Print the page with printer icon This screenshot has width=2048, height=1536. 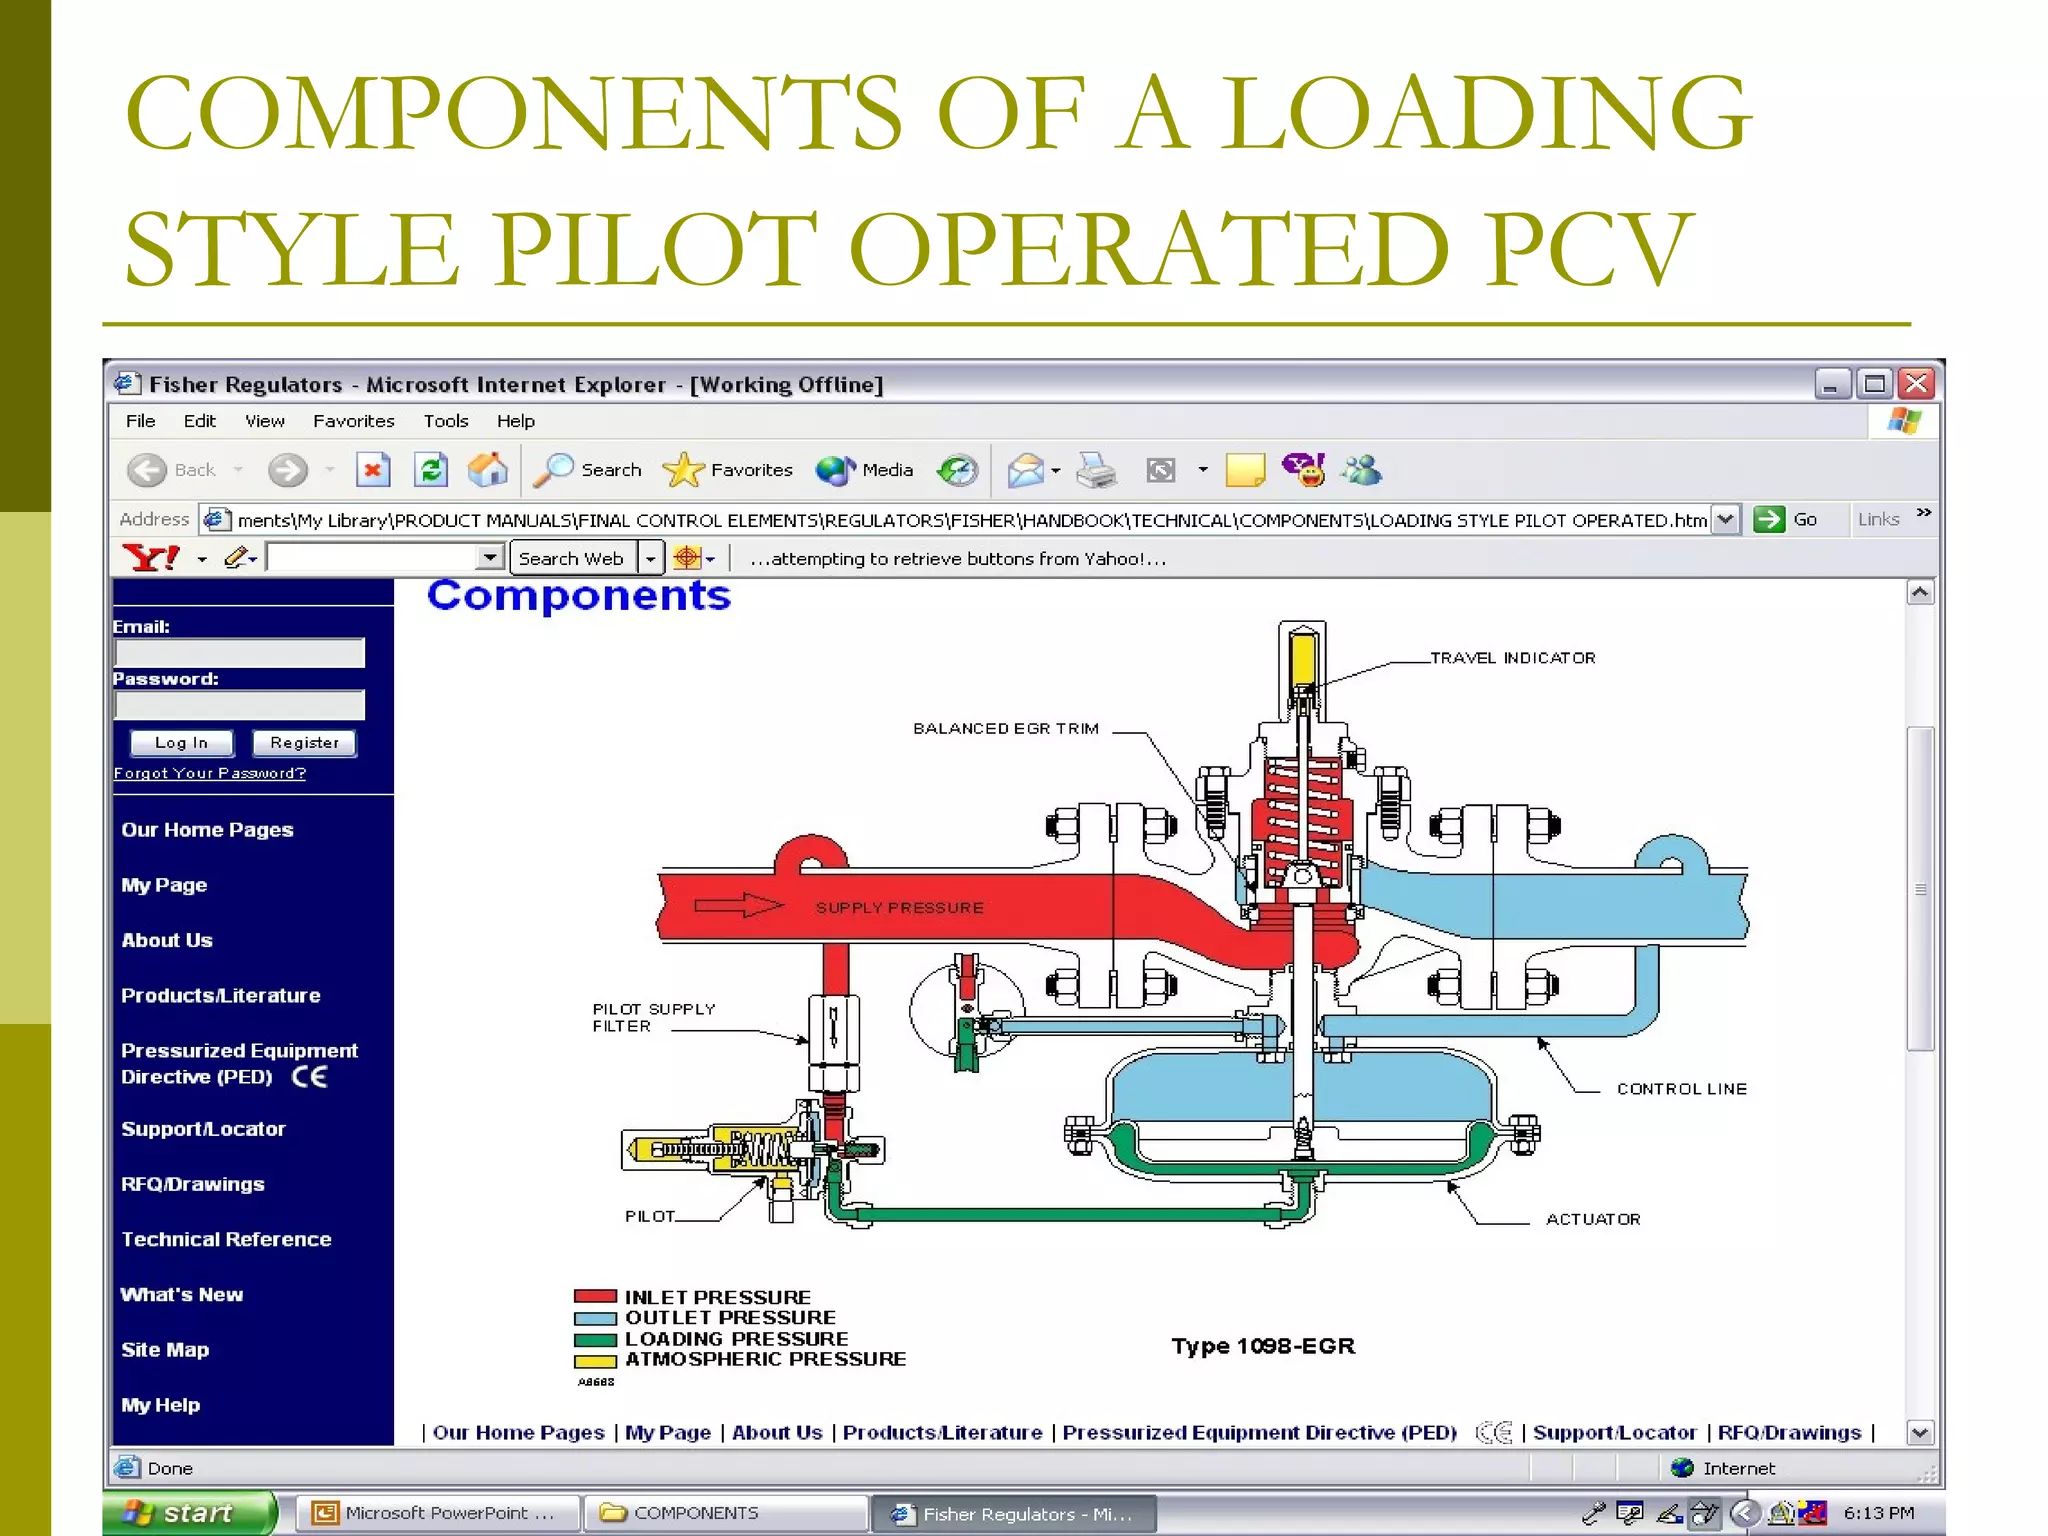click(1096, 470)
